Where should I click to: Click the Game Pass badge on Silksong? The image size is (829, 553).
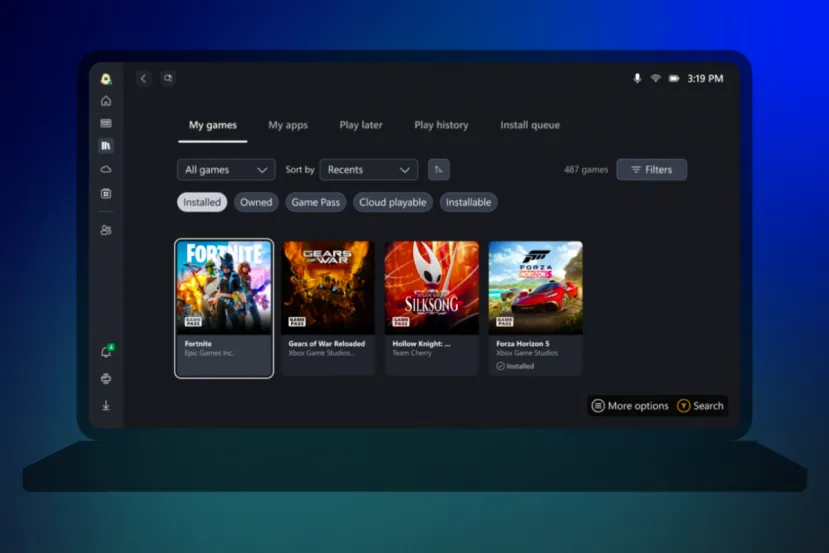click(x=401, y=321)
